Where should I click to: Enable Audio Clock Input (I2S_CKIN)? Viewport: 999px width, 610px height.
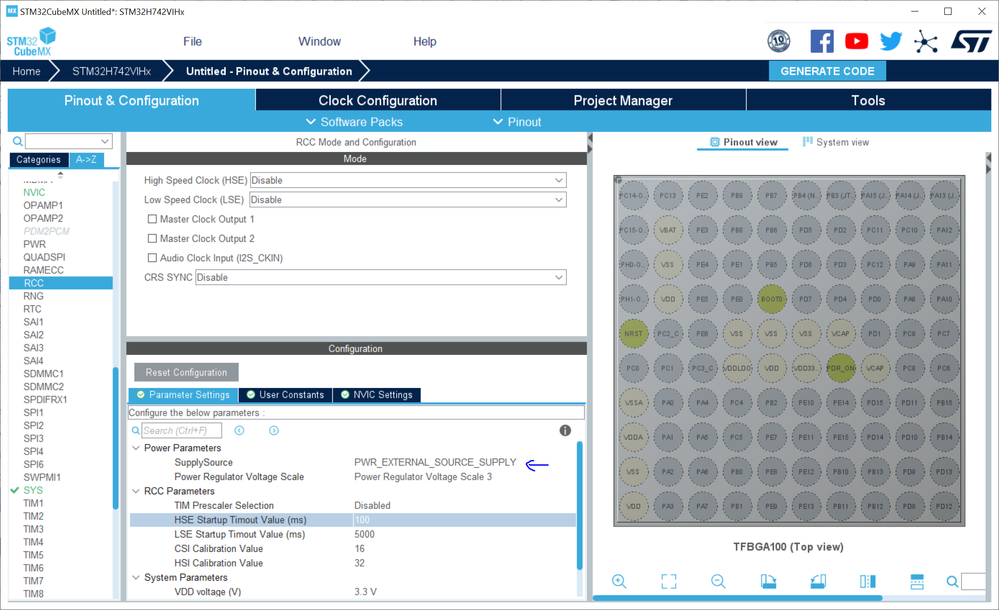152,258
